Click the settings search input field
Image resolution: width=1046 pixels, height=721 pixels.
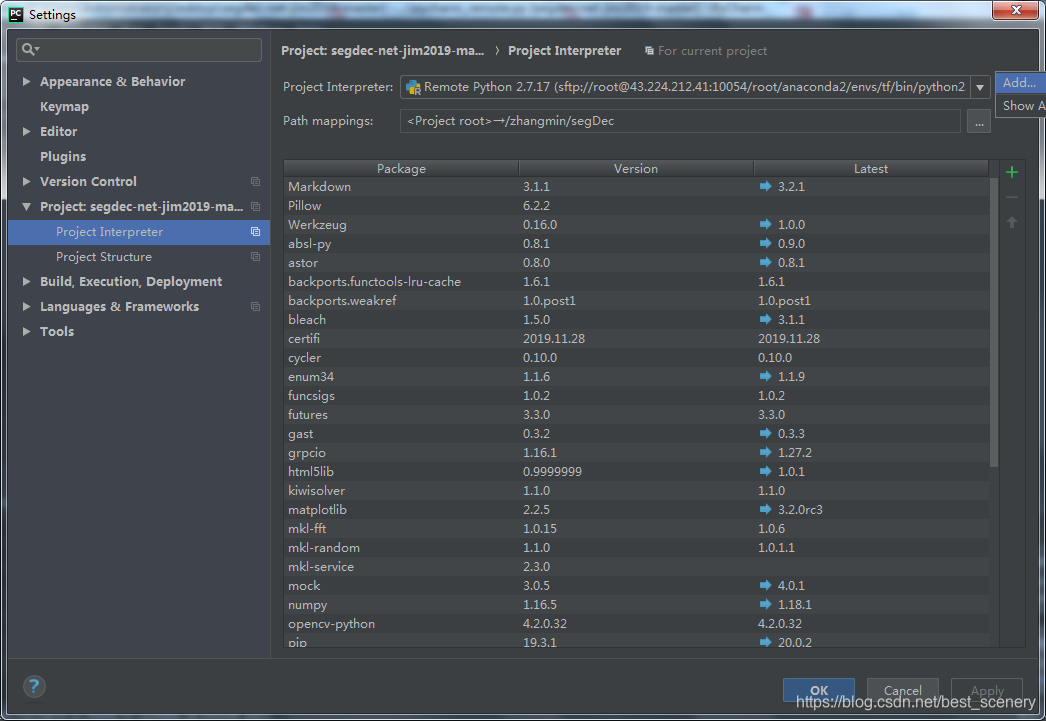click(x=139, y=49)
